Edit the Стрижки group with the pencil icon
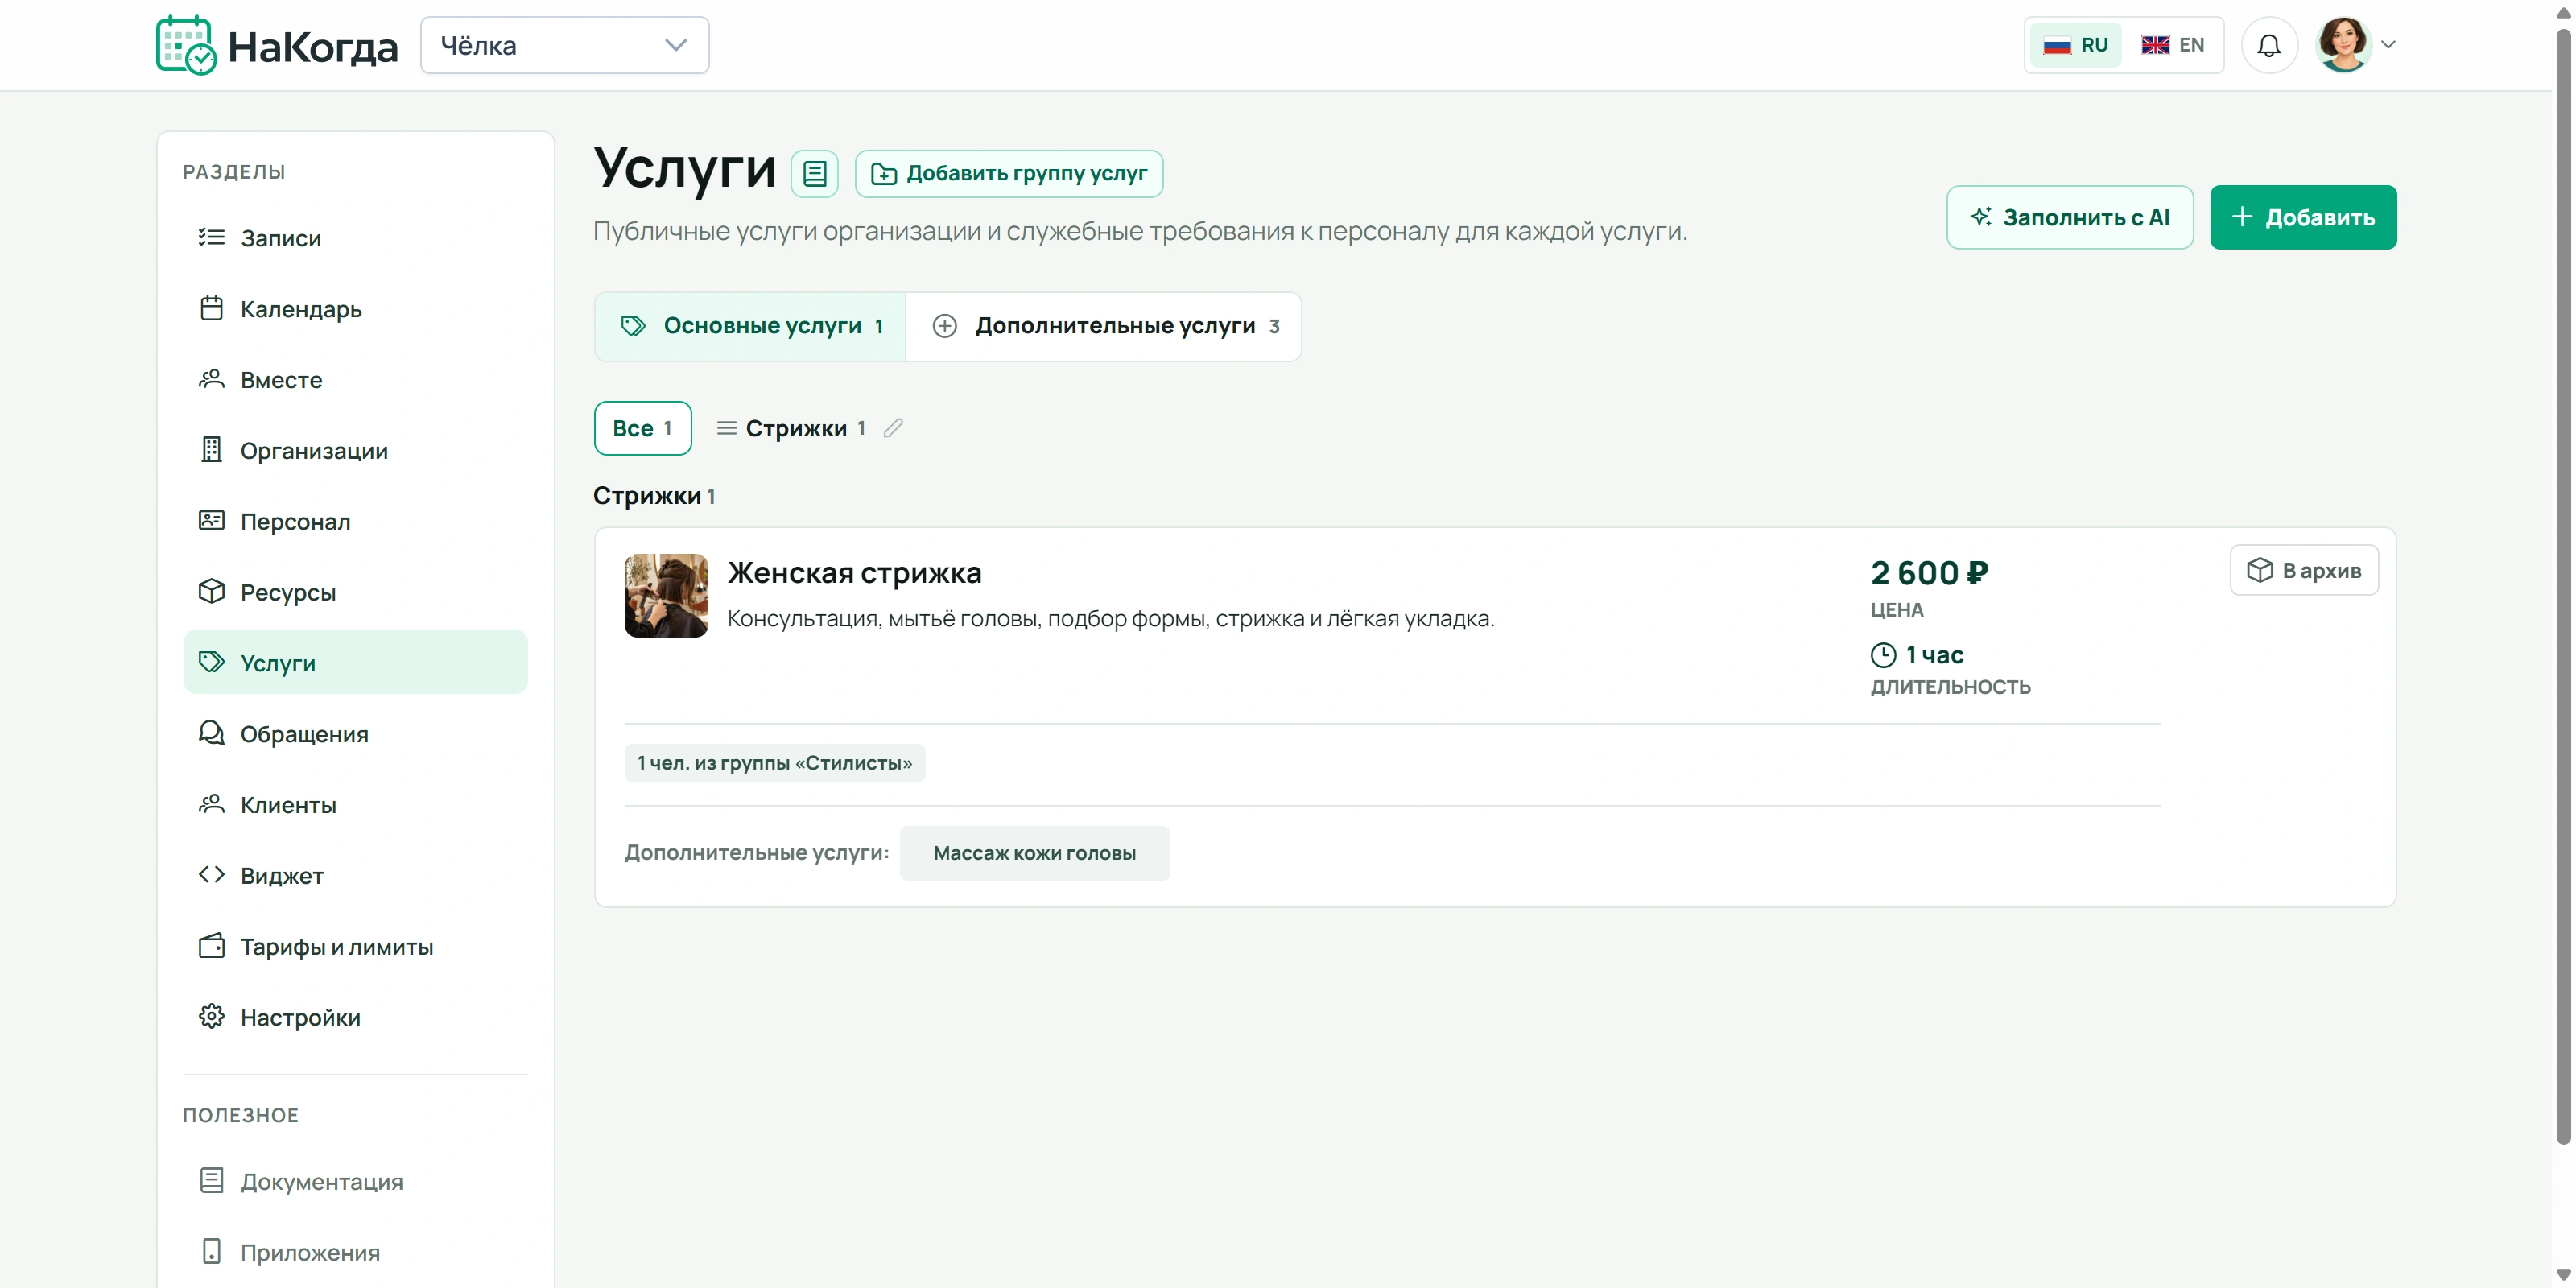 893,428
